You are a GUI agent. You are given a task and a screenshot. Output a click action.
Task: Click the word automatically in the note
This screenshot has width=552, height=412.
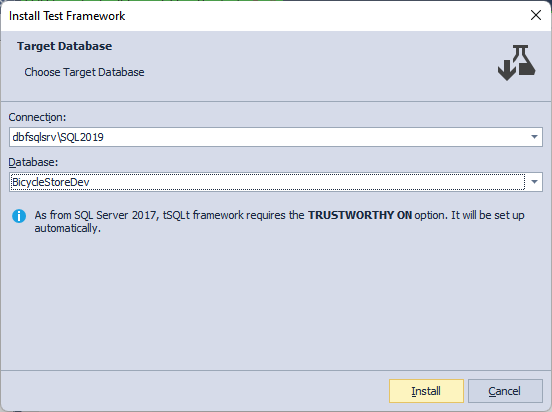[68, 229]
